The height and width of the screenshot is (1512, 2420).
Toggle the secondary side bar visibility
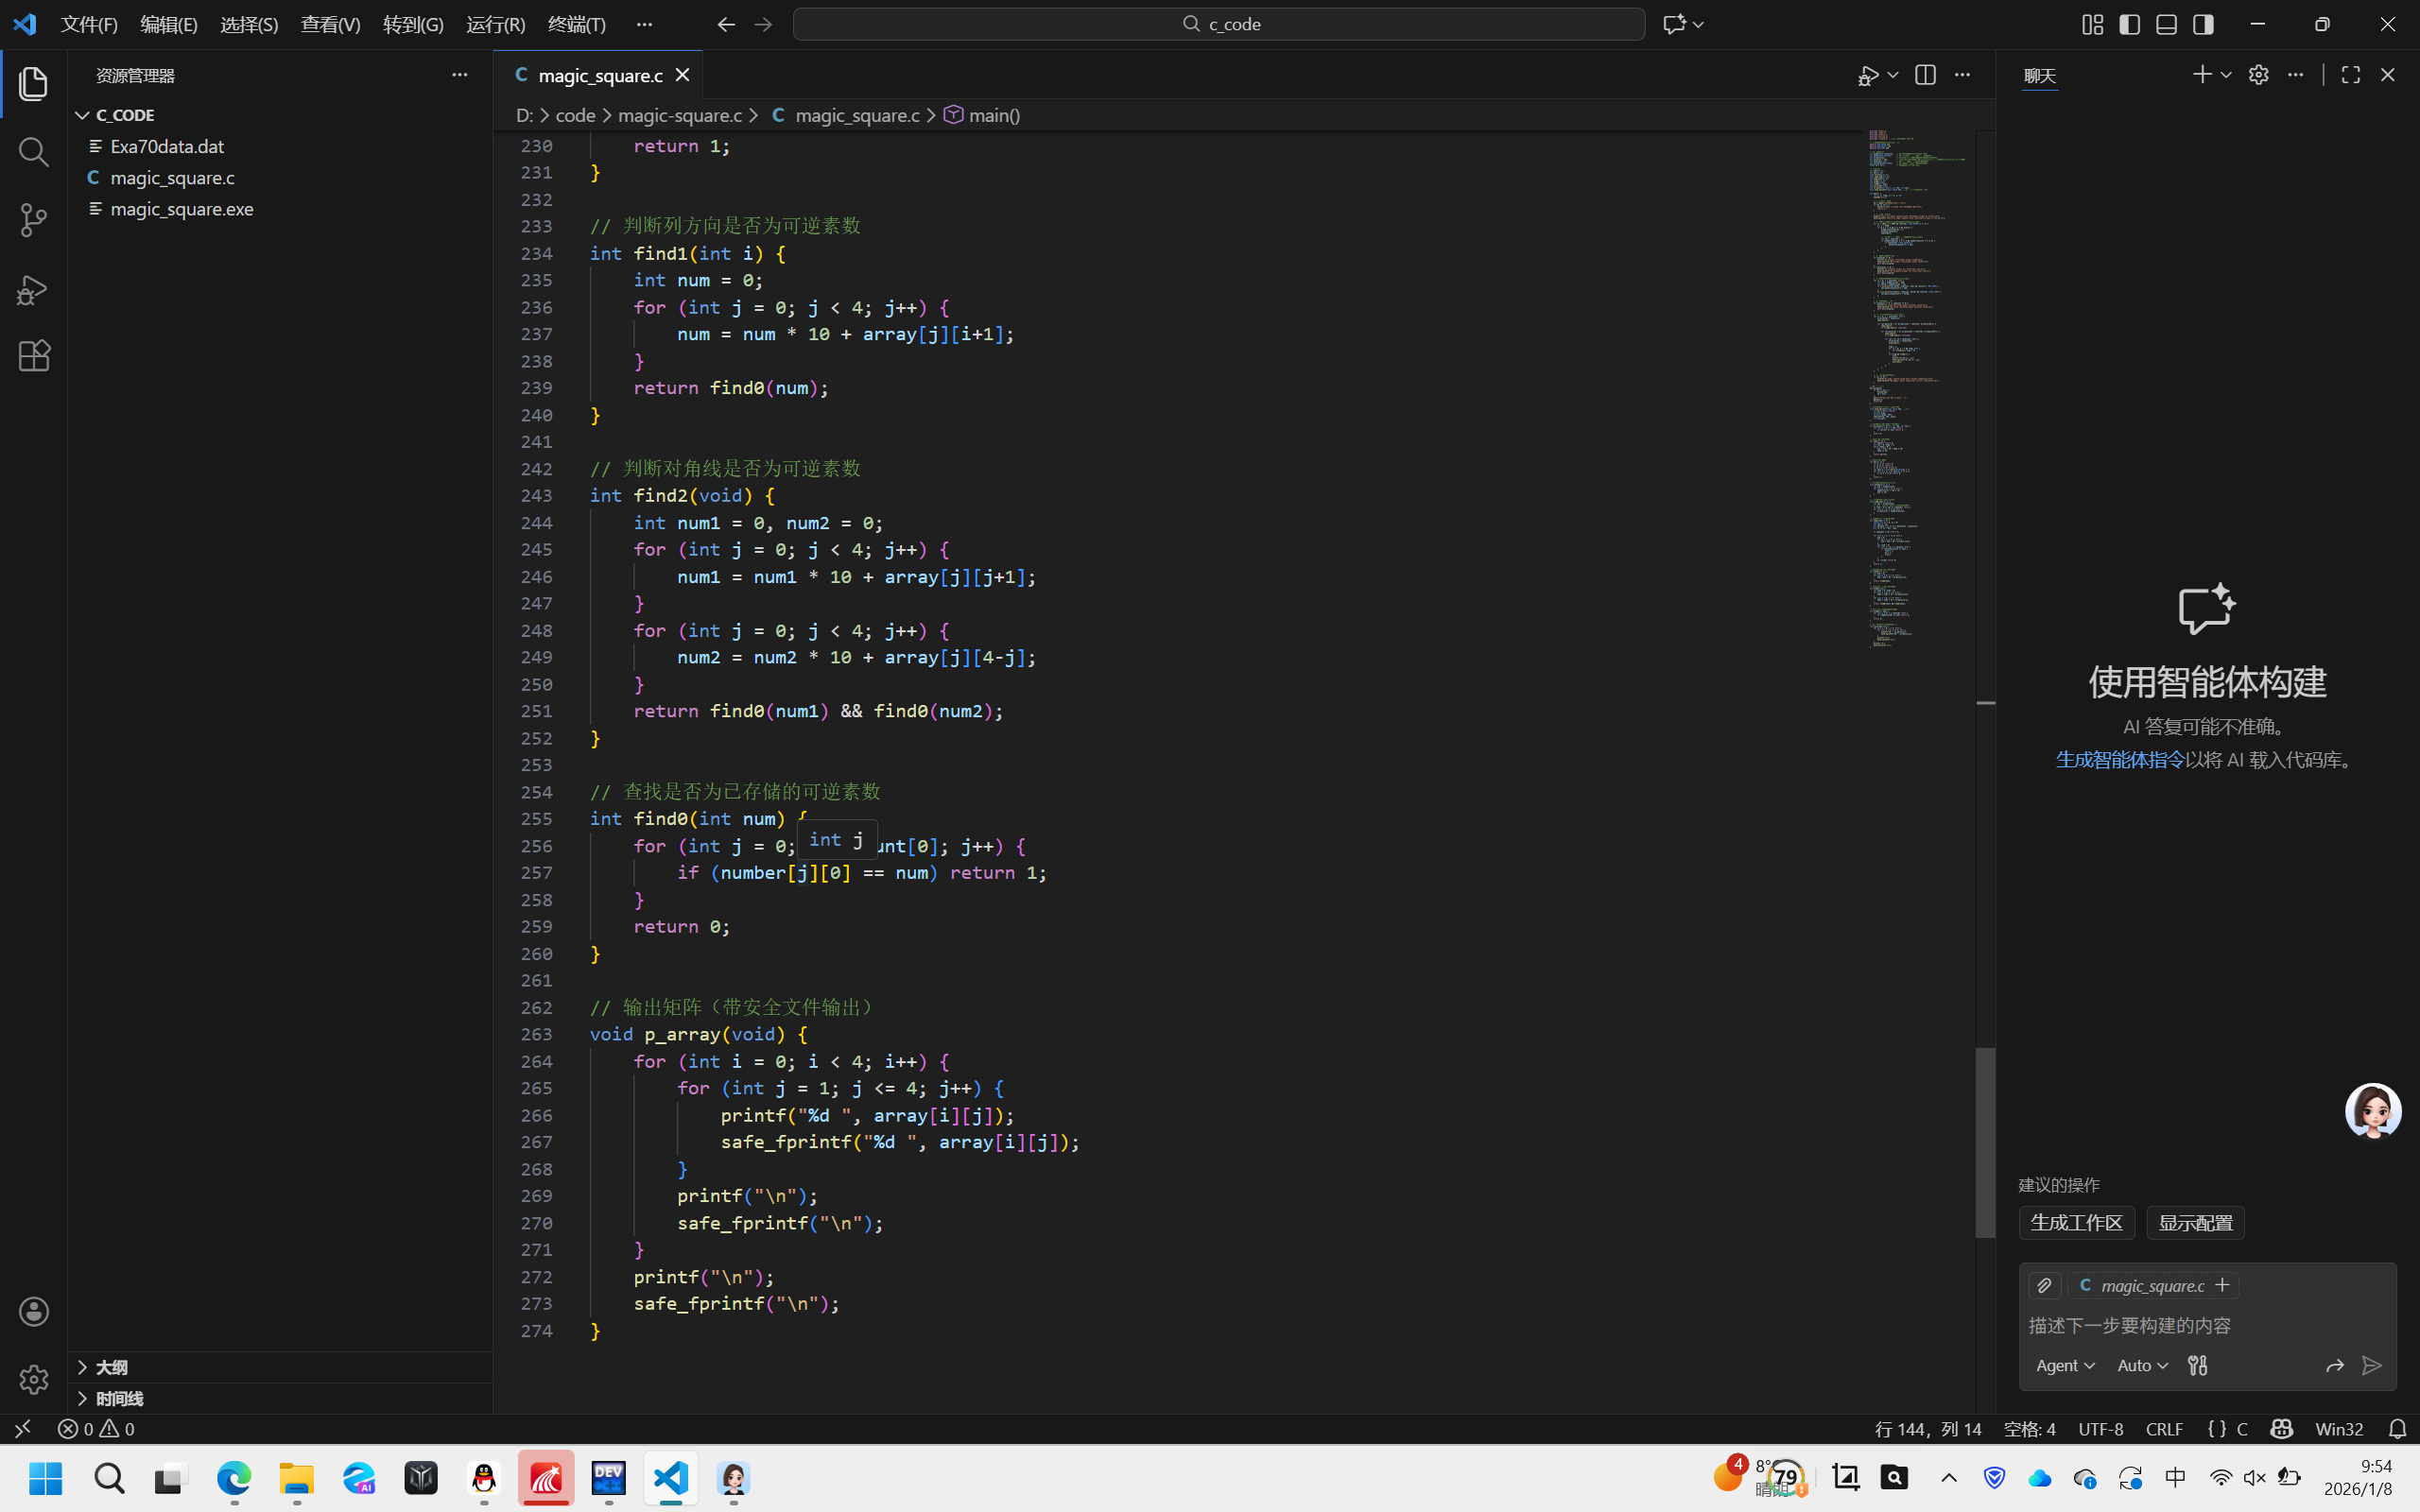[x=2203, y=24]
